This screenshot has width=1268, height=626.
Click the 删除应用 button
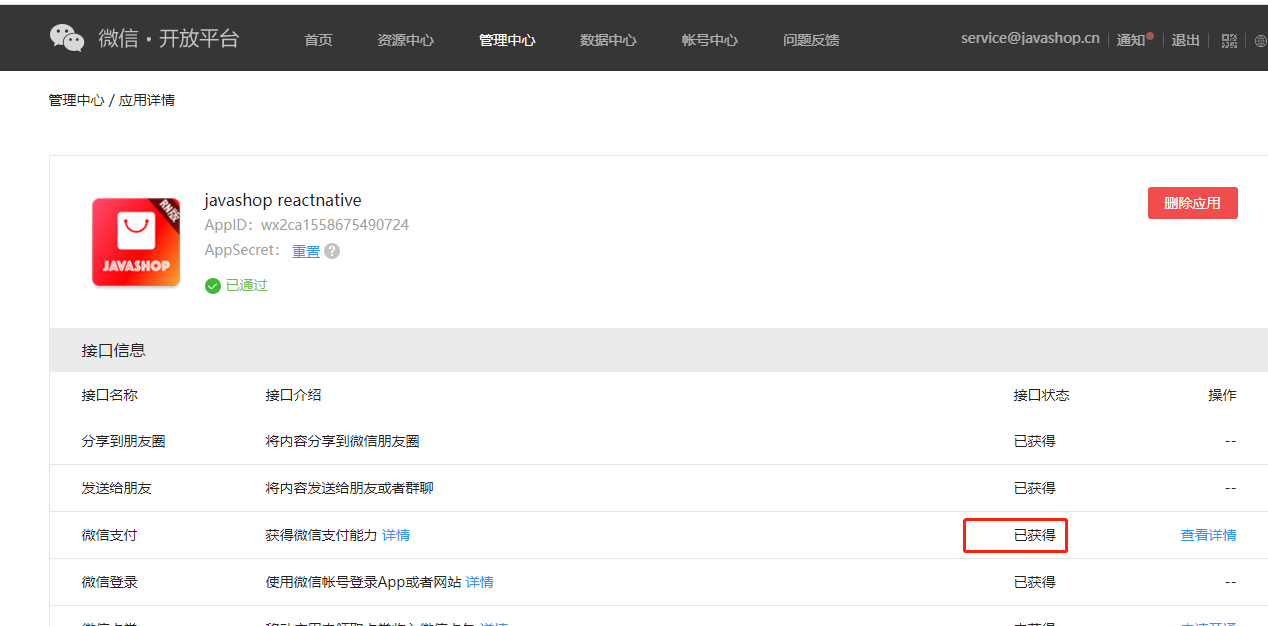(1192, 203)
